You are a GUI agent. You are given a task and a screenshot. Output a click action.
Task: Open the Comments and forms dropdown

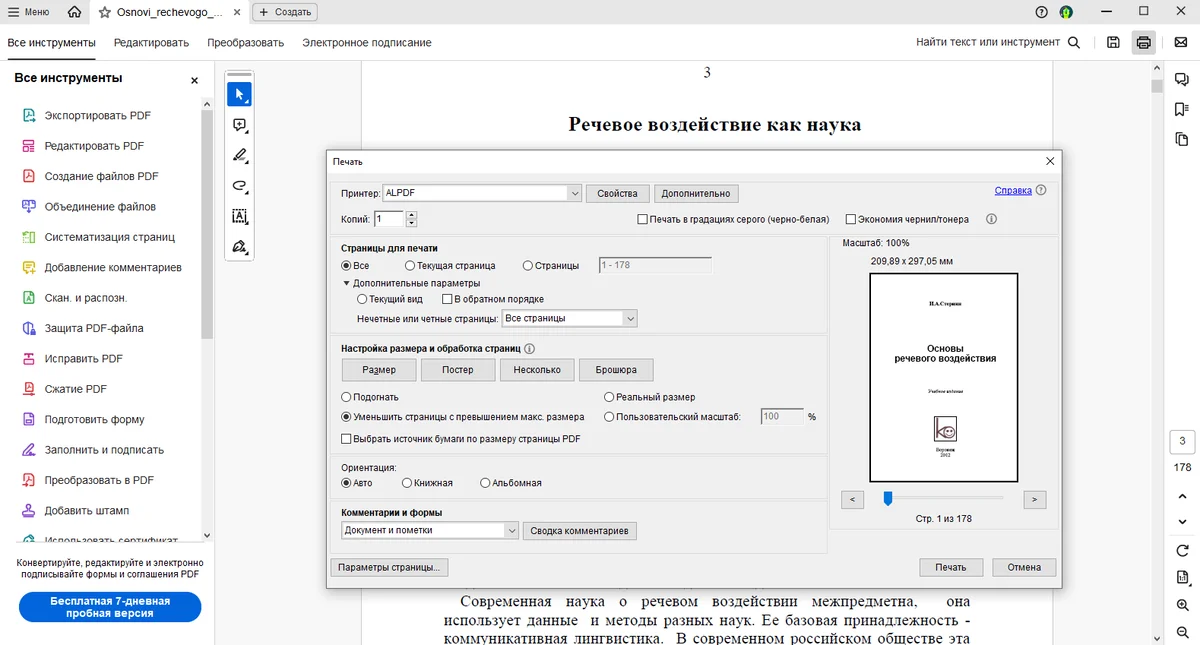(430, 531)
